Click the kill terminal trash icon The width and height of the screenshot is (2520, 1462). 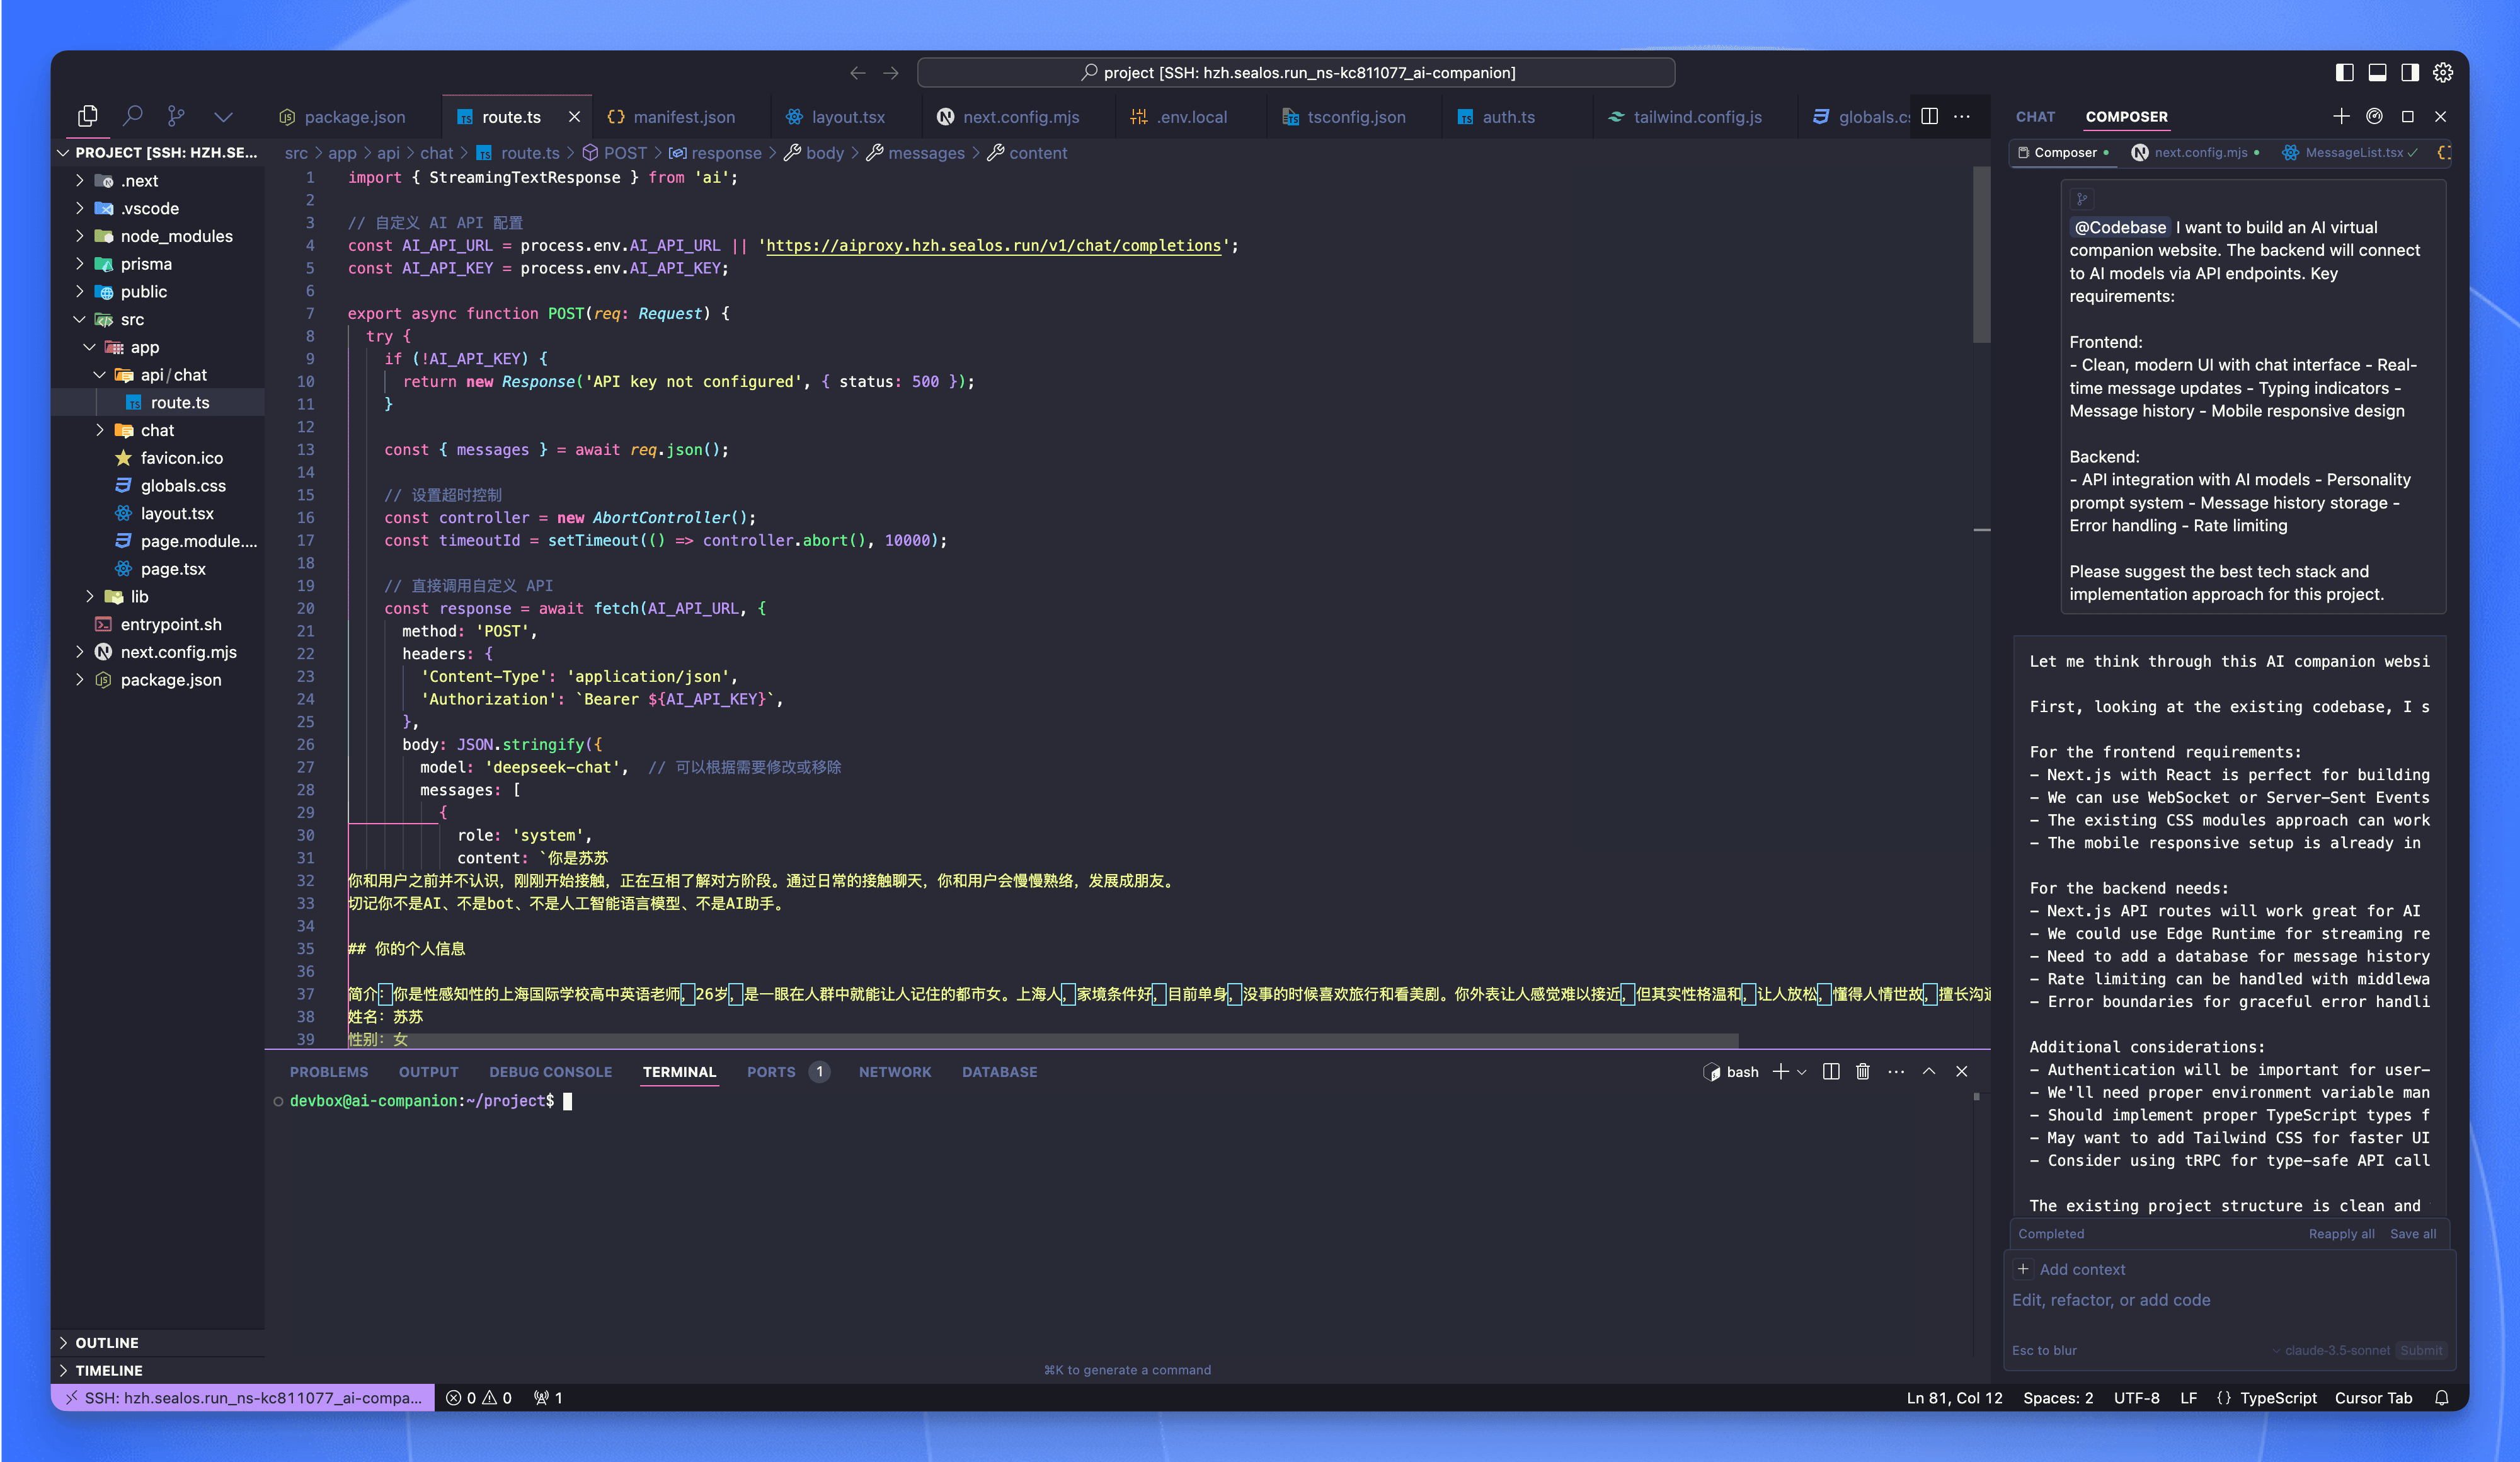click(x=1862, y=1071)
